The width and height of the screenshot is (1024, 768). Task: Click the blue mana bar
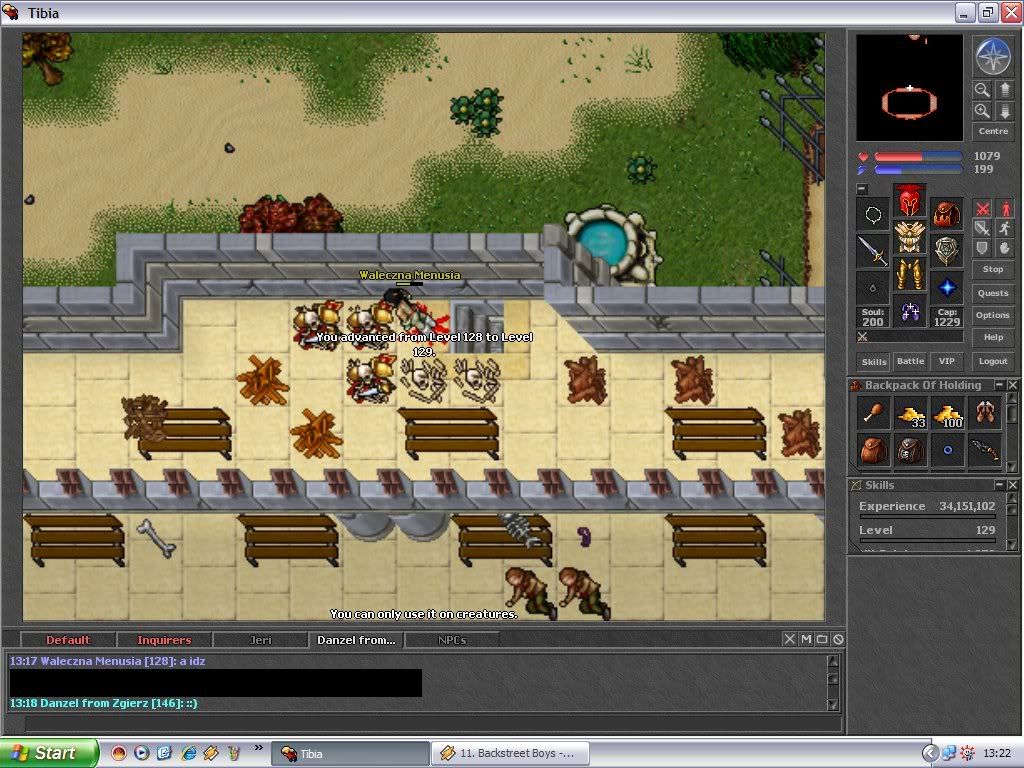(x=918, y=170)
